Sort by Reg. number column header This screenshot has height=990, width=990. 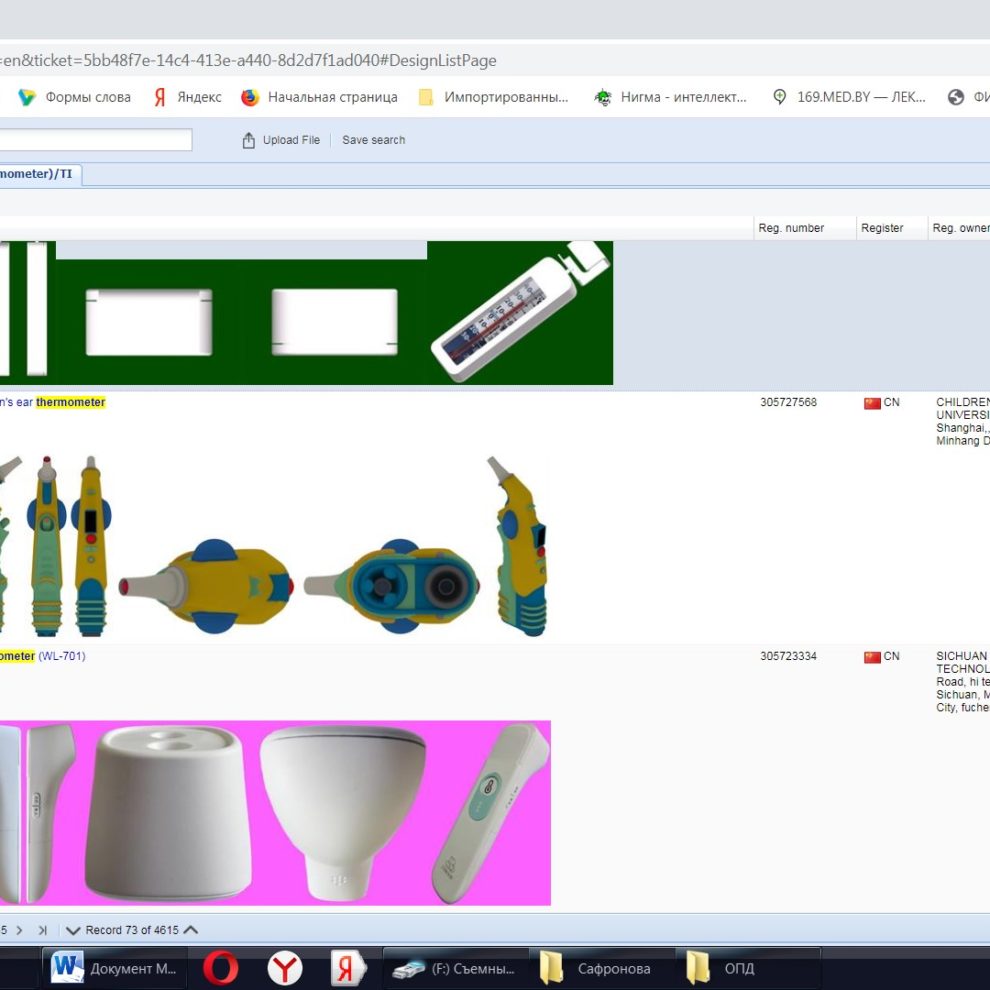[791, 228]
